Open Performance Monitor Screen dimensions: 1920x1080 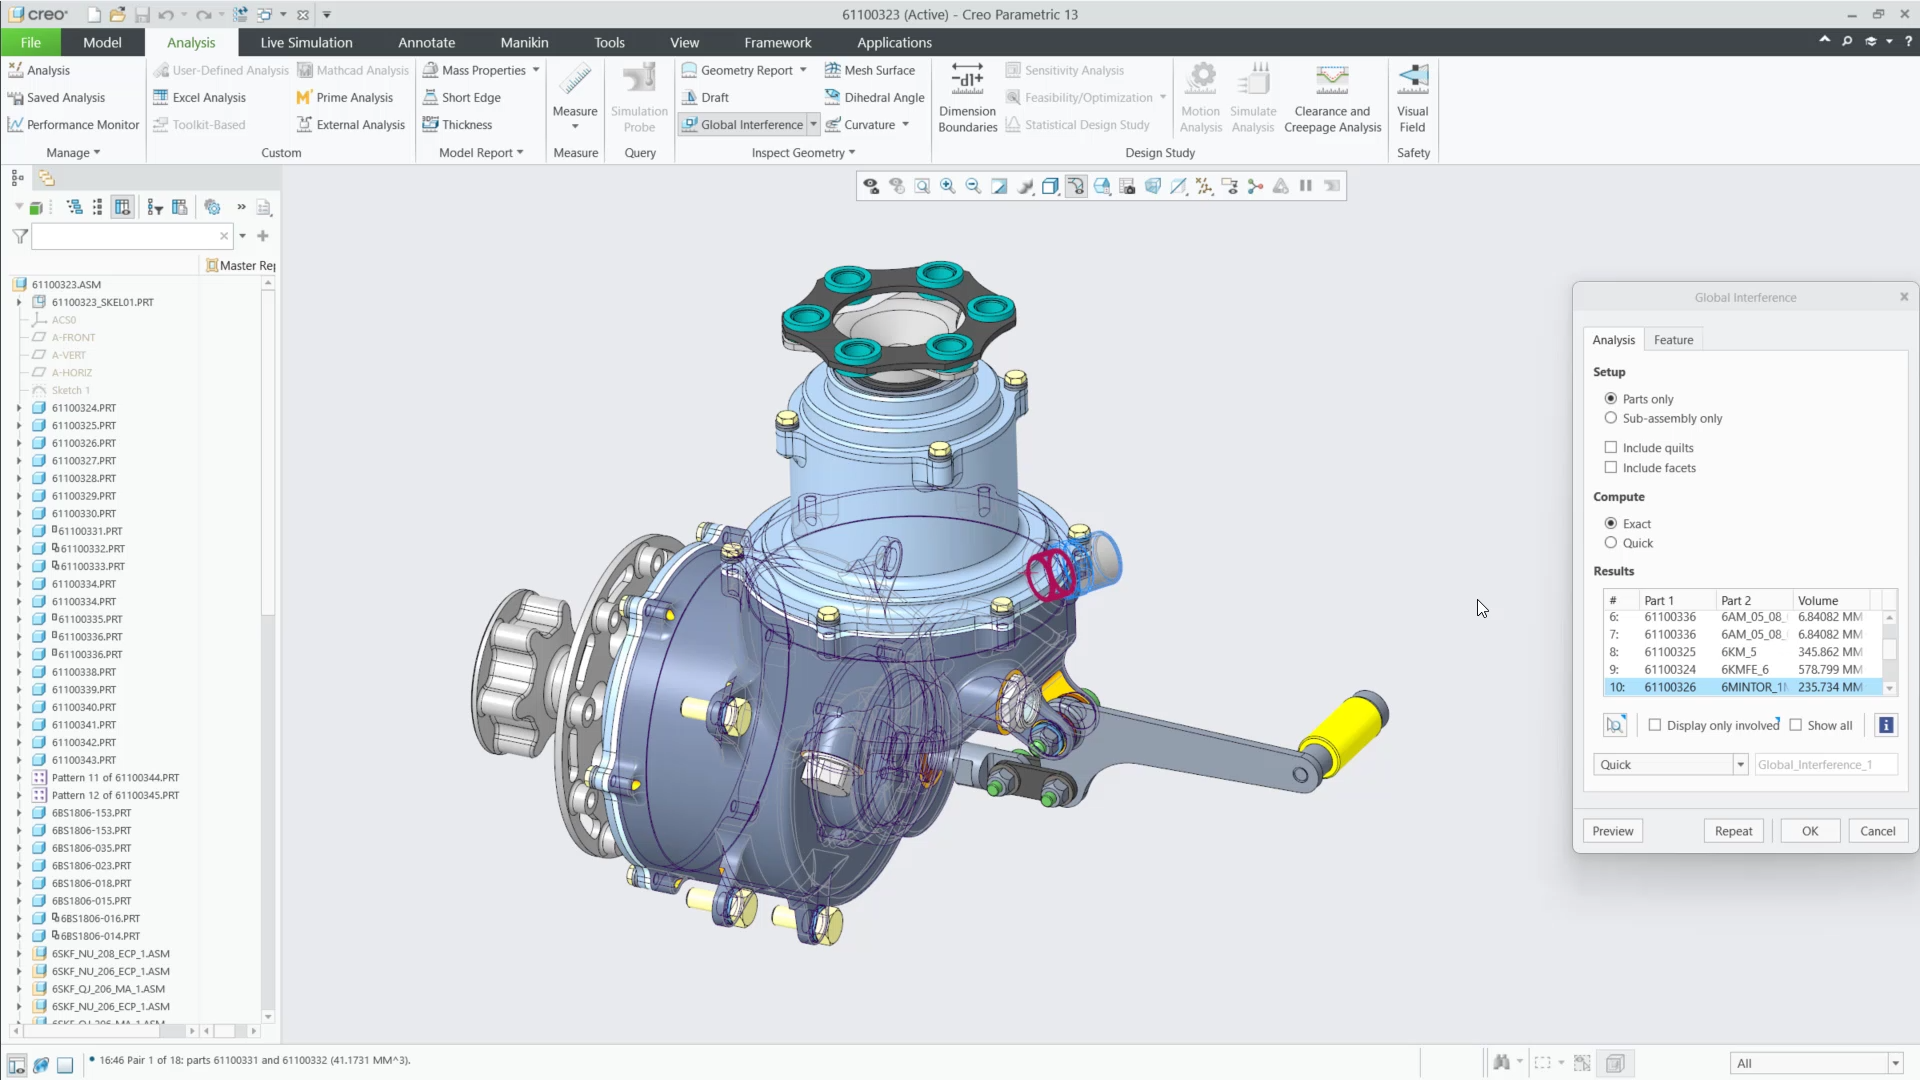[x=73, y=124]
